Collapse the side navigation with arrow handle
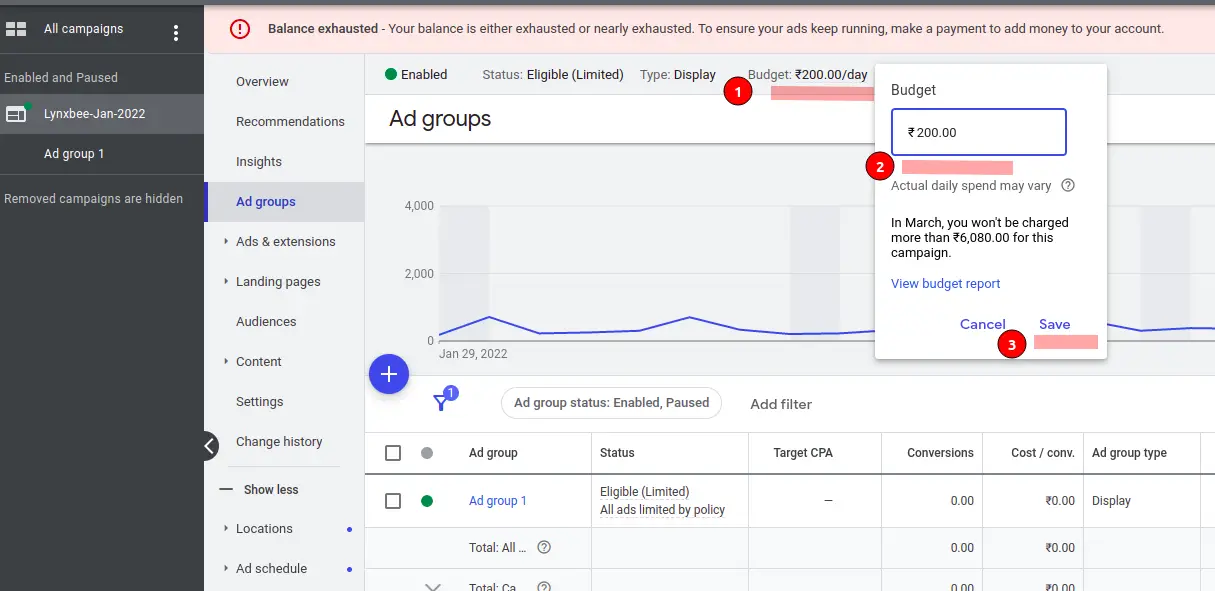Image resolution: width=1215 pixels, height=591 pixels. (x=209, y=445)
